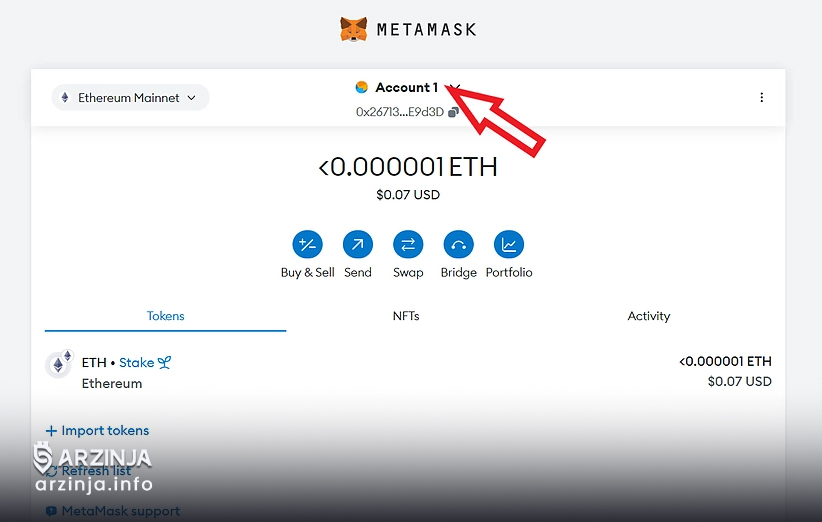Click the MetaMask fox logo

click(x=353, y=29)
